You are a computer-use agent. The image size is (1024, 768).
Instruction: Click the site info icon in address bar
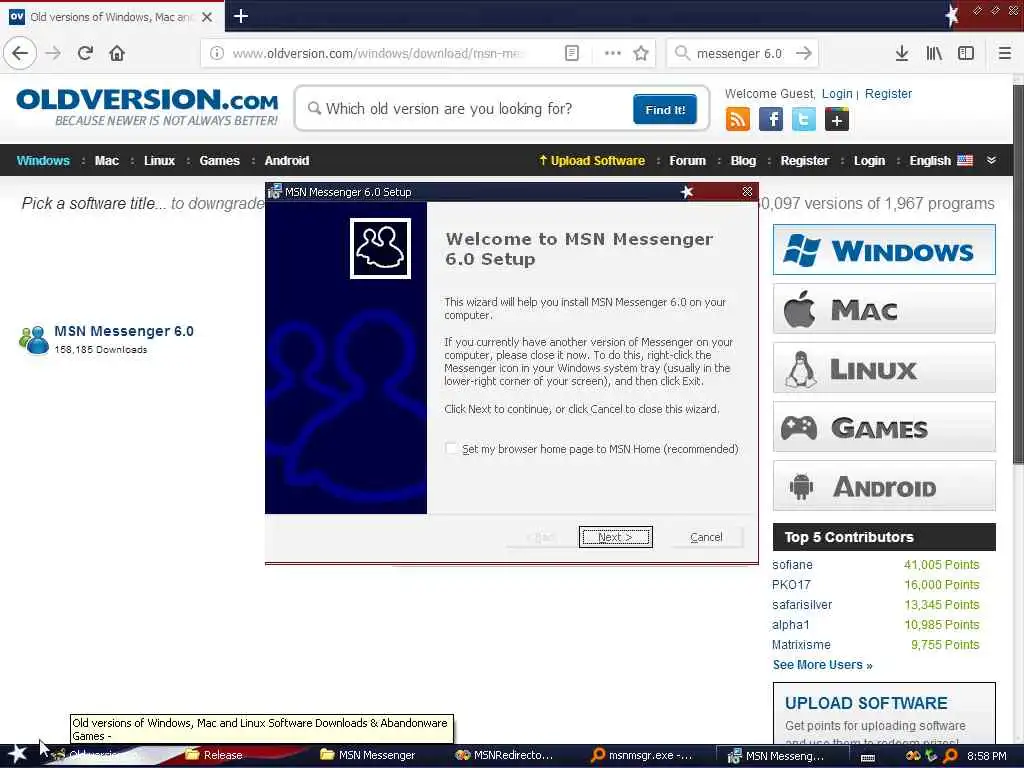click(x=216, y=53)
